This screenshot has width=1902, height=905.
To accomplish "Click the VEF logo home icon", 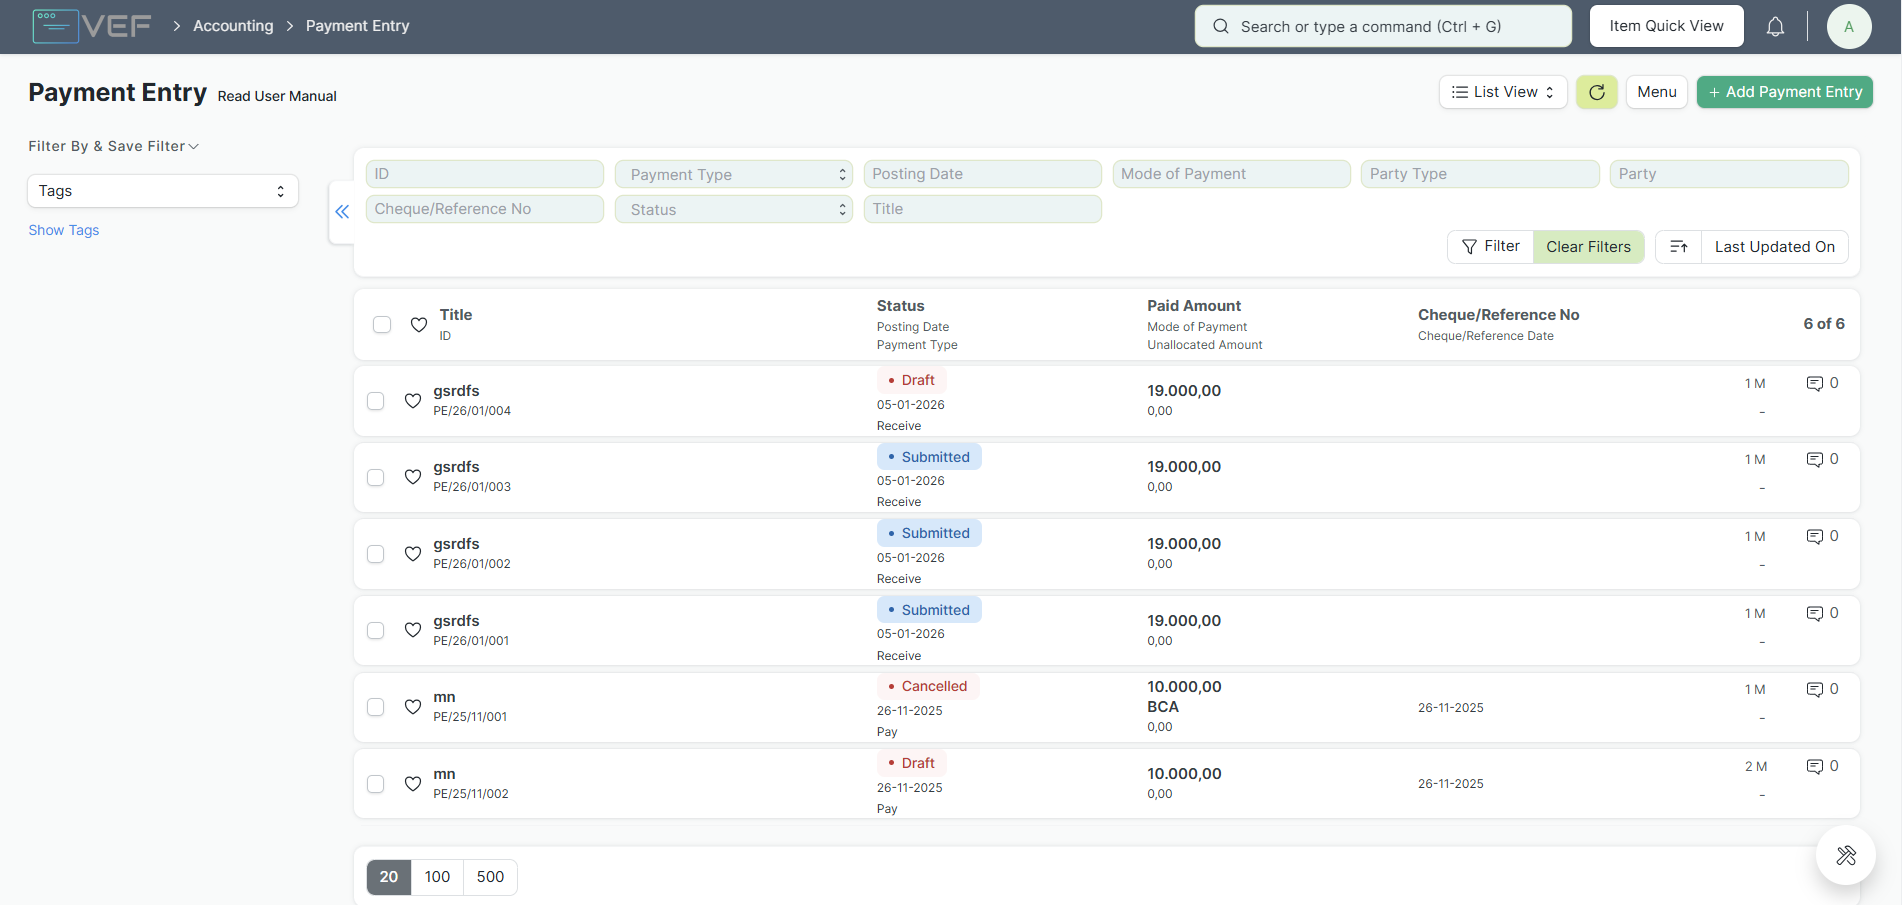I will pyautogui.click(x=91, y=26).
